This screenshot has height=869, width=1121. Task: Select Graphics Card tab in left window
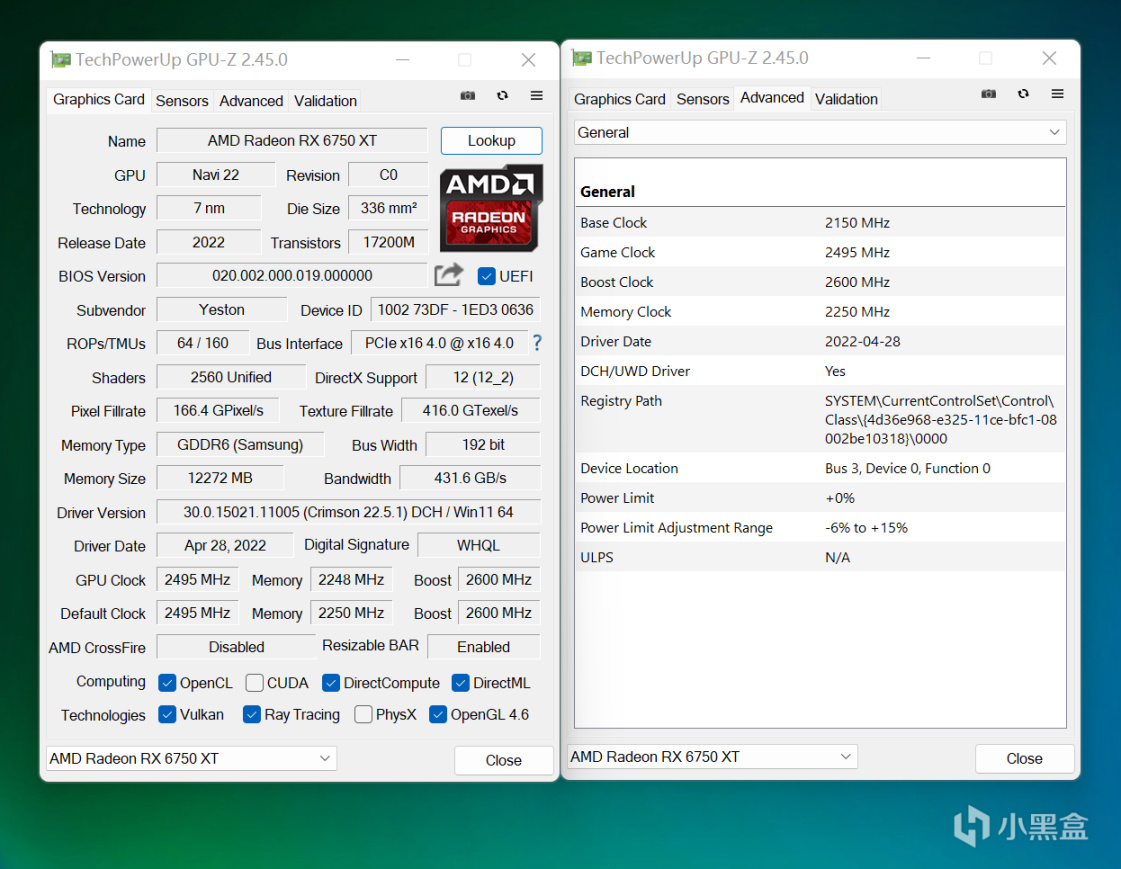tap(99, 99)
